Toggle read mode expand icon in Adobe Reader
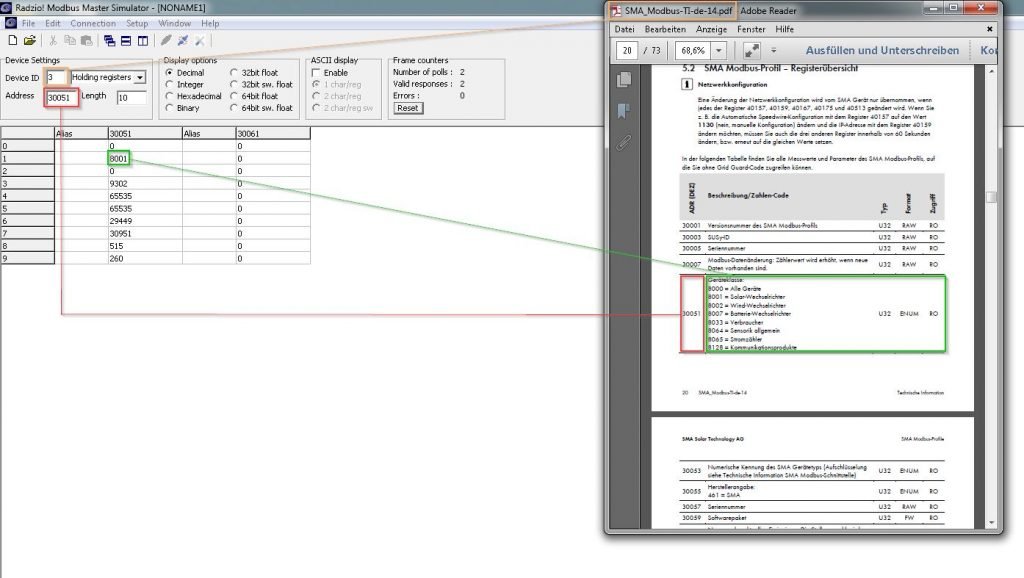The image size is (1024, 578). 752,50
